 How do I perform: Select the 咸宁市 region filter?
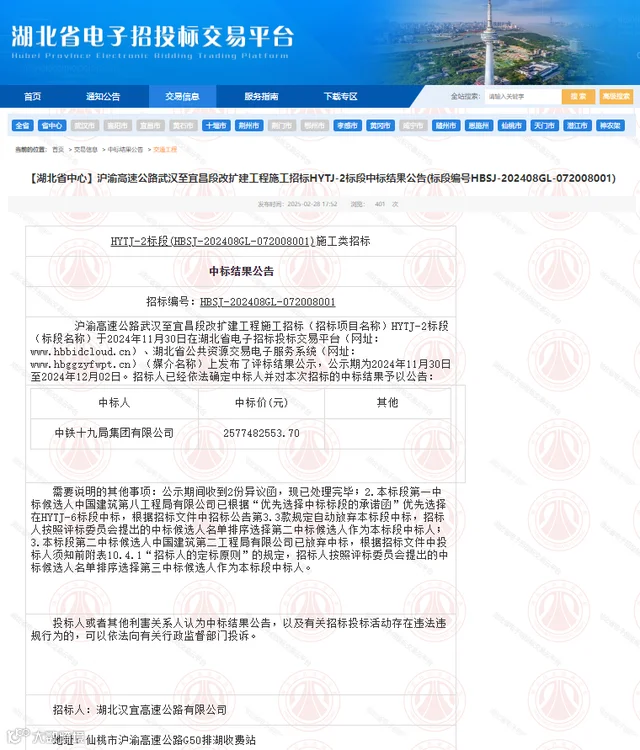click(413, 125)
